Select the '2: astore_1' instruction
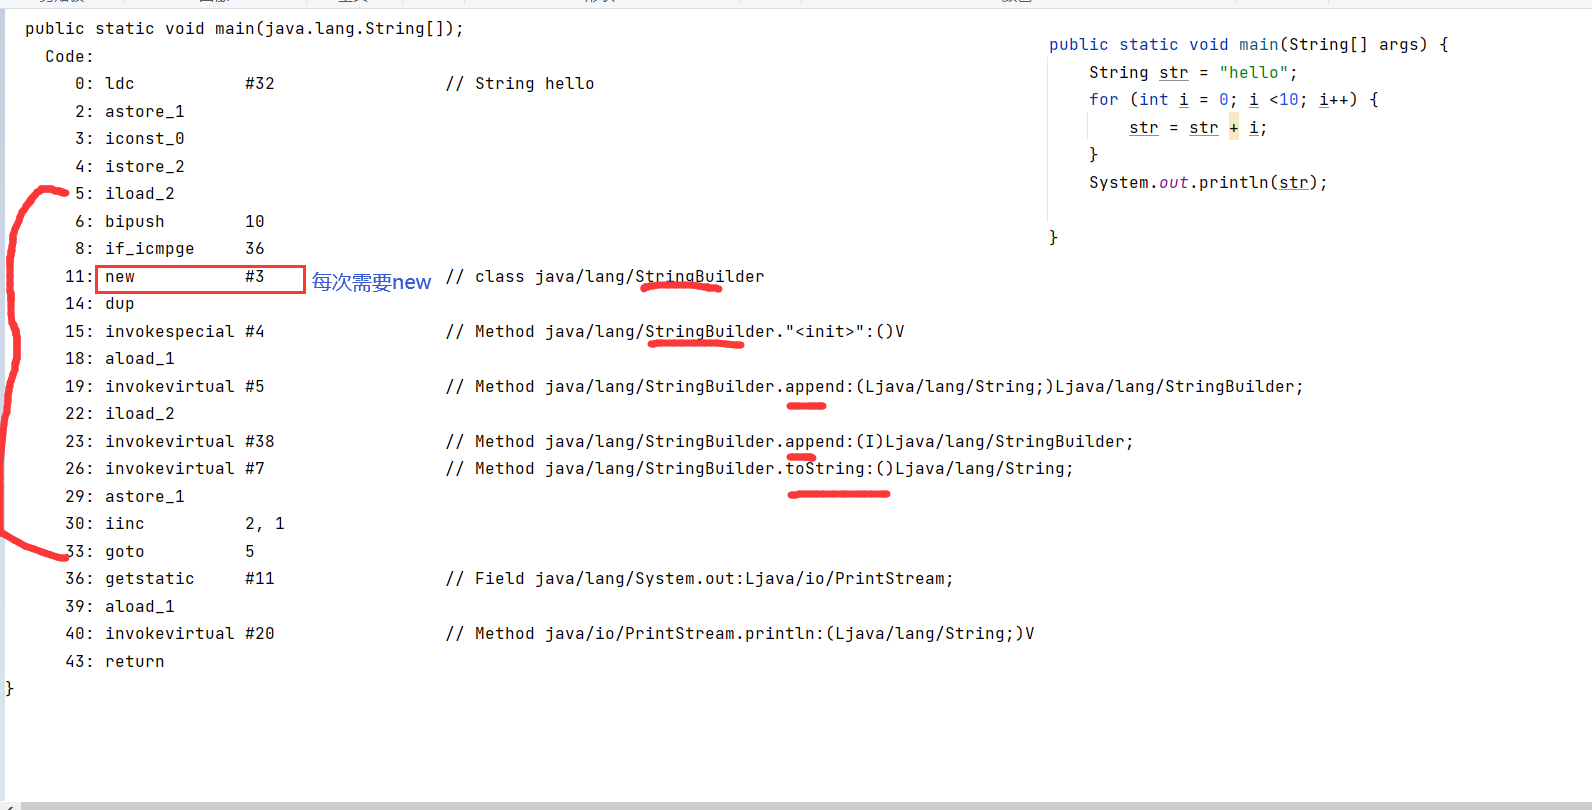 coord(130,112)
